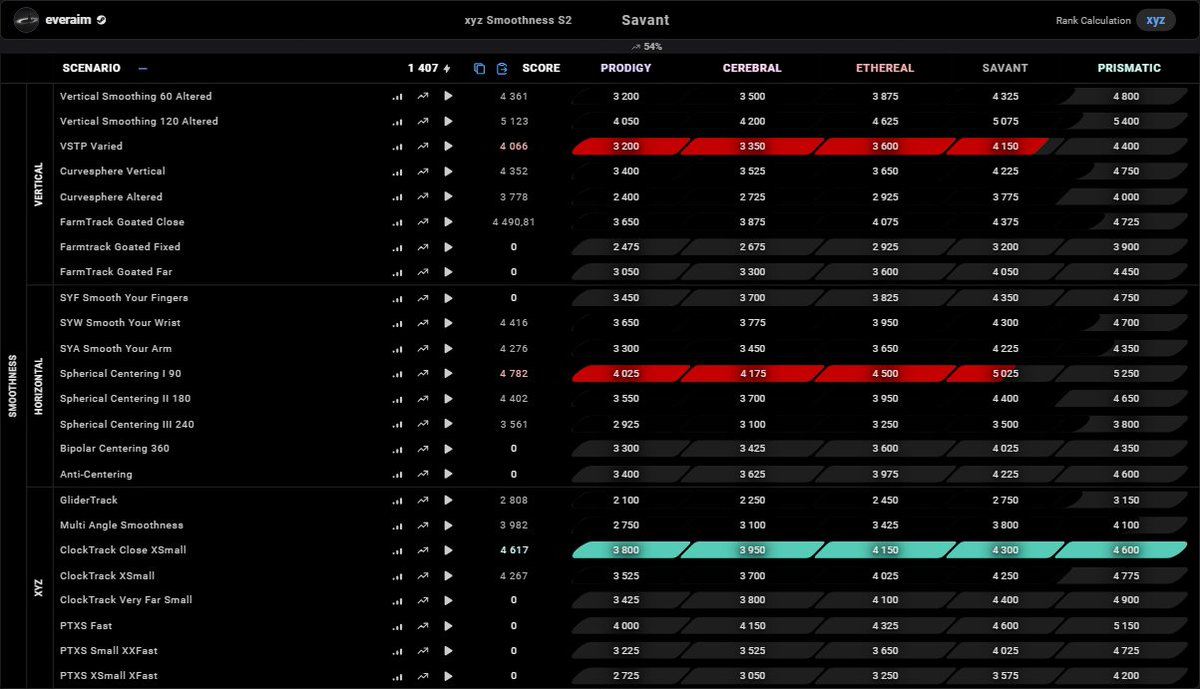Click the PRODIGY rank column header

[626, 68]
